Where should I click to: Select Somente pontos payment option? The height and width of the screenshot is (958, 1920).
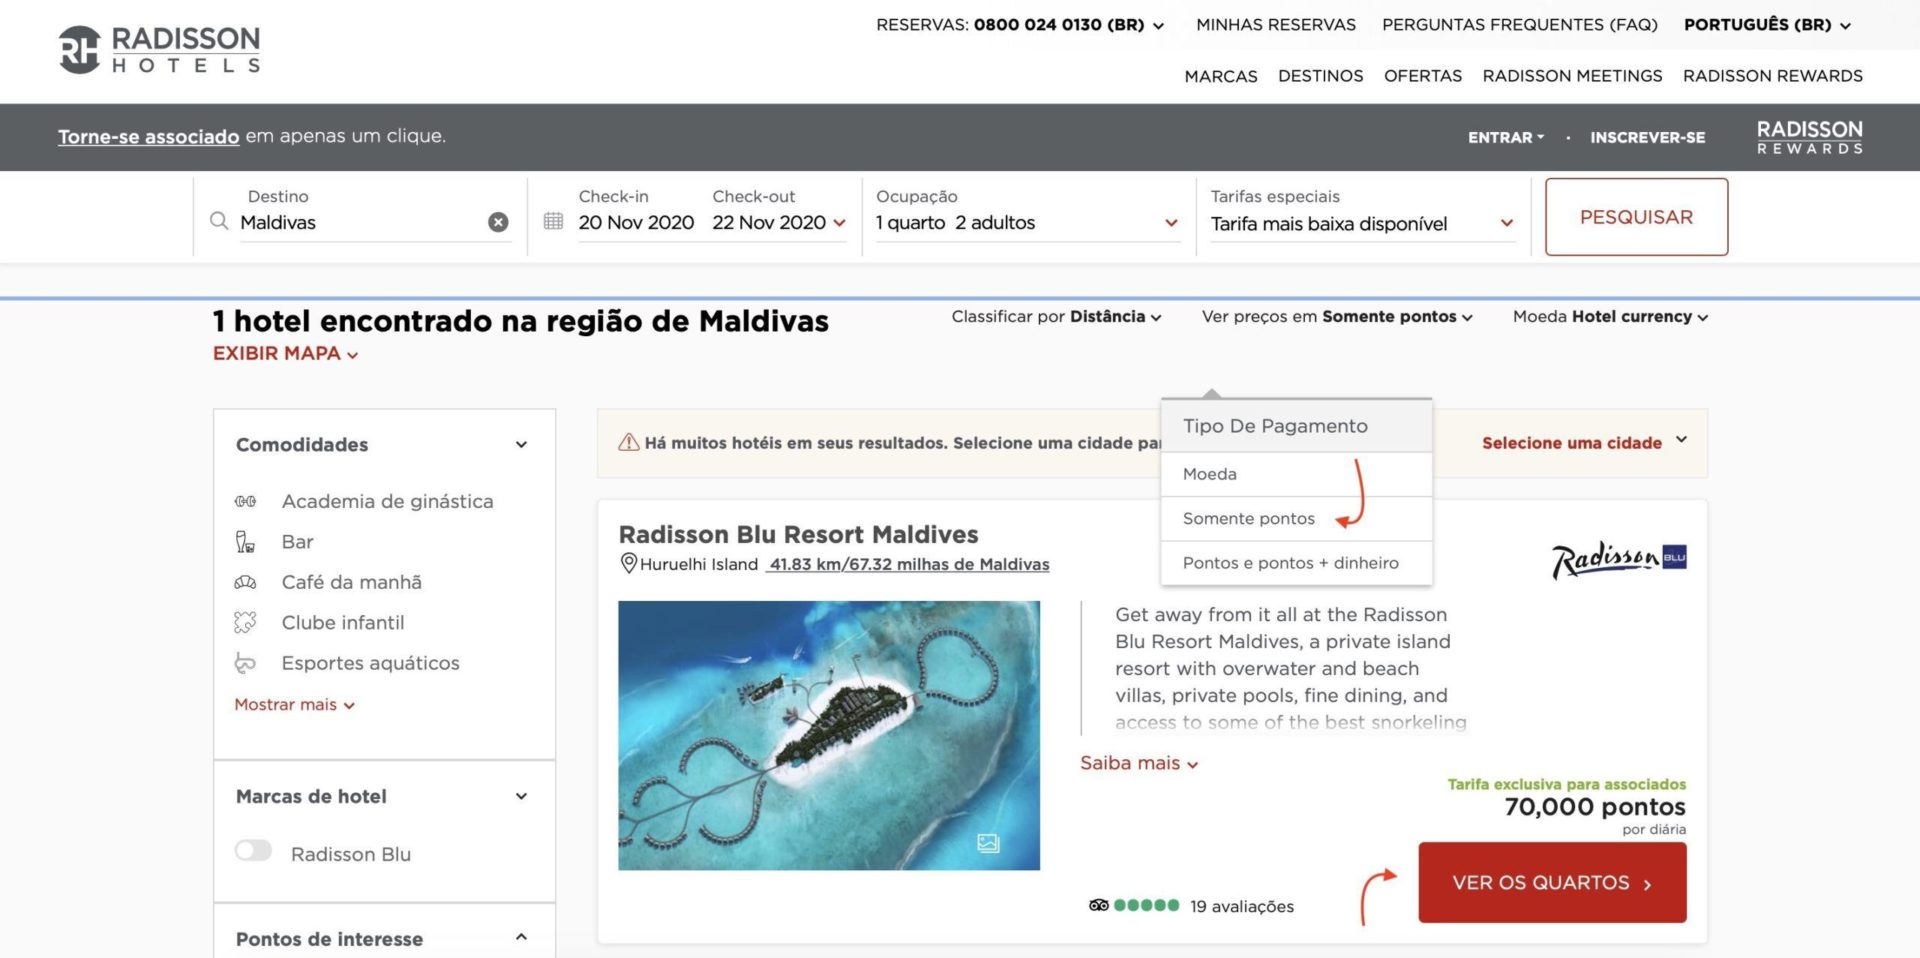pos(1296,518)
